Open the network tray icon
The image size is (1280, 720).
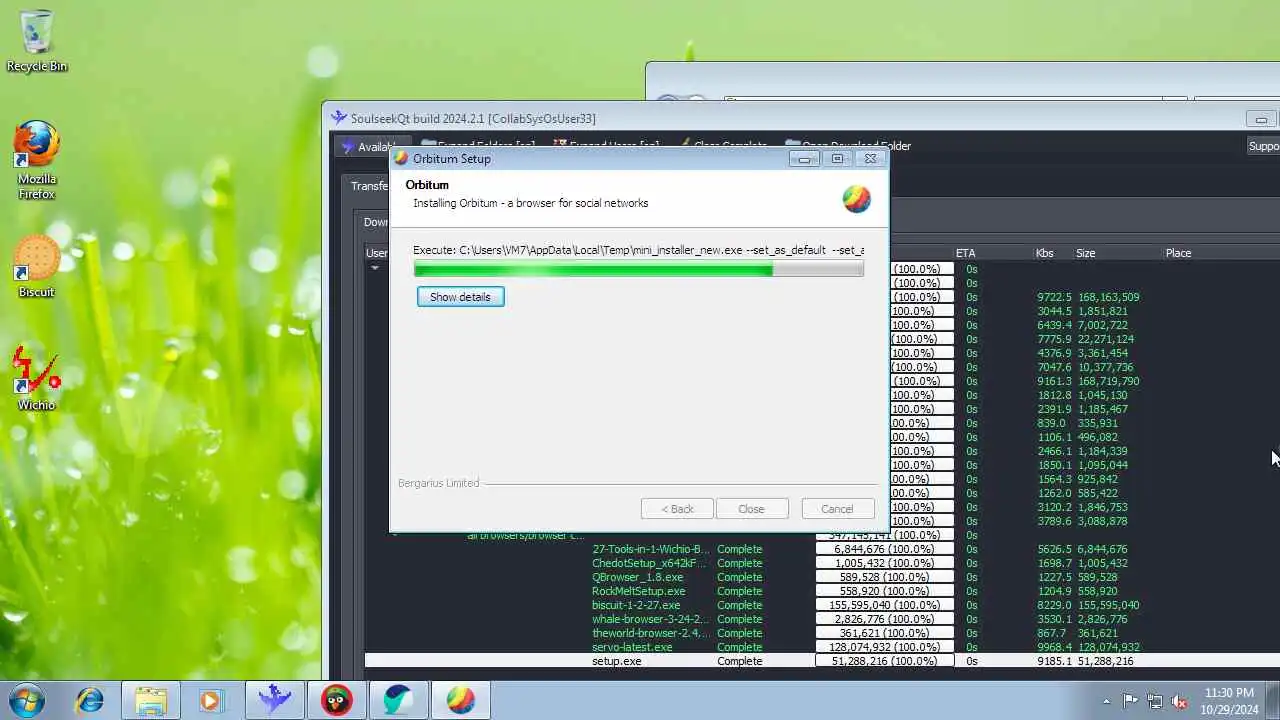(x=1155, y=701)
